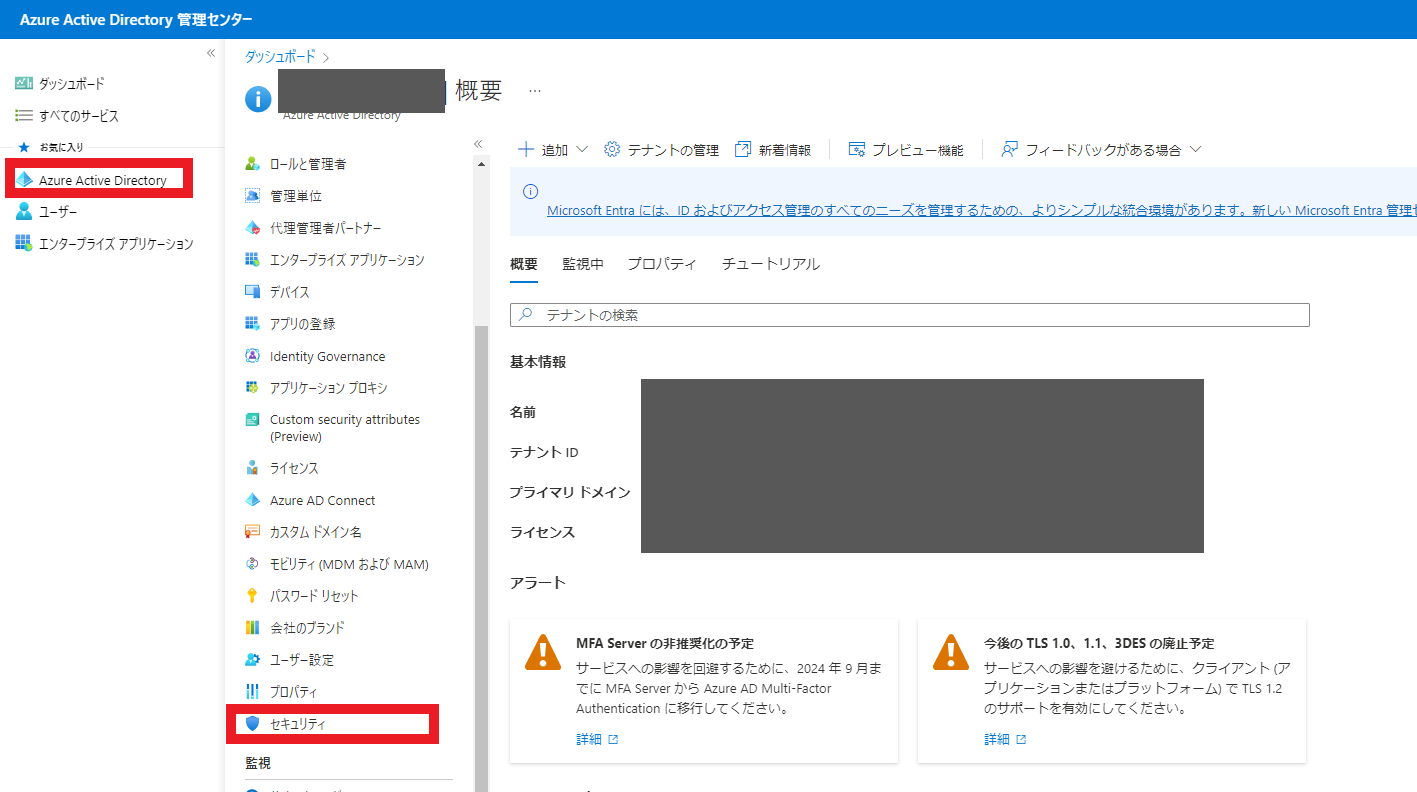This screenshot has width=1417, height=792.
Task: Click the 基本情報 heading
Action: point(538,362)
